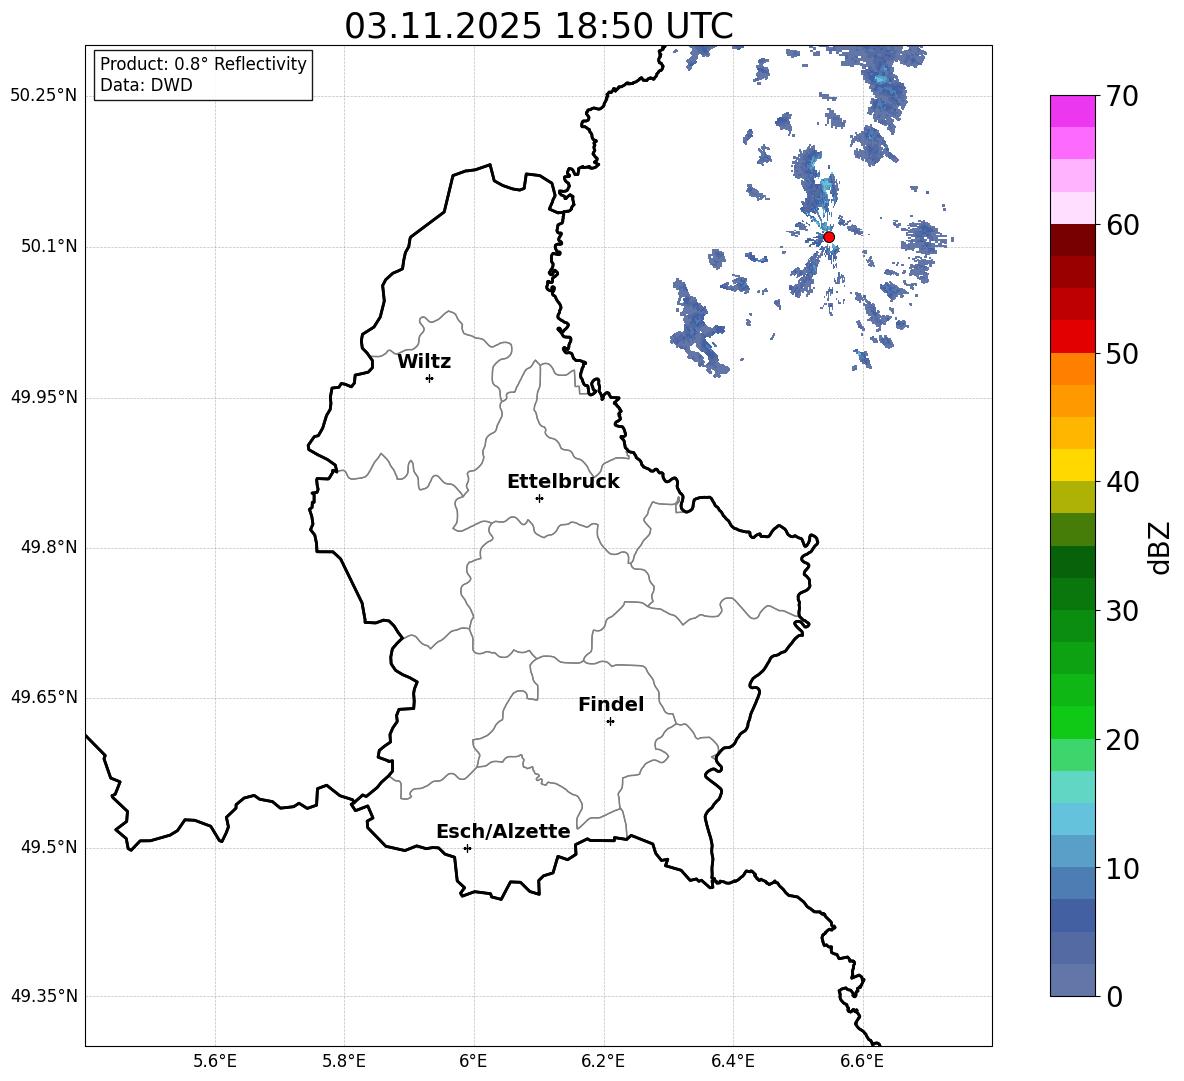
Task: Click the 49.5°N latitude label
Action: point(49,847)
